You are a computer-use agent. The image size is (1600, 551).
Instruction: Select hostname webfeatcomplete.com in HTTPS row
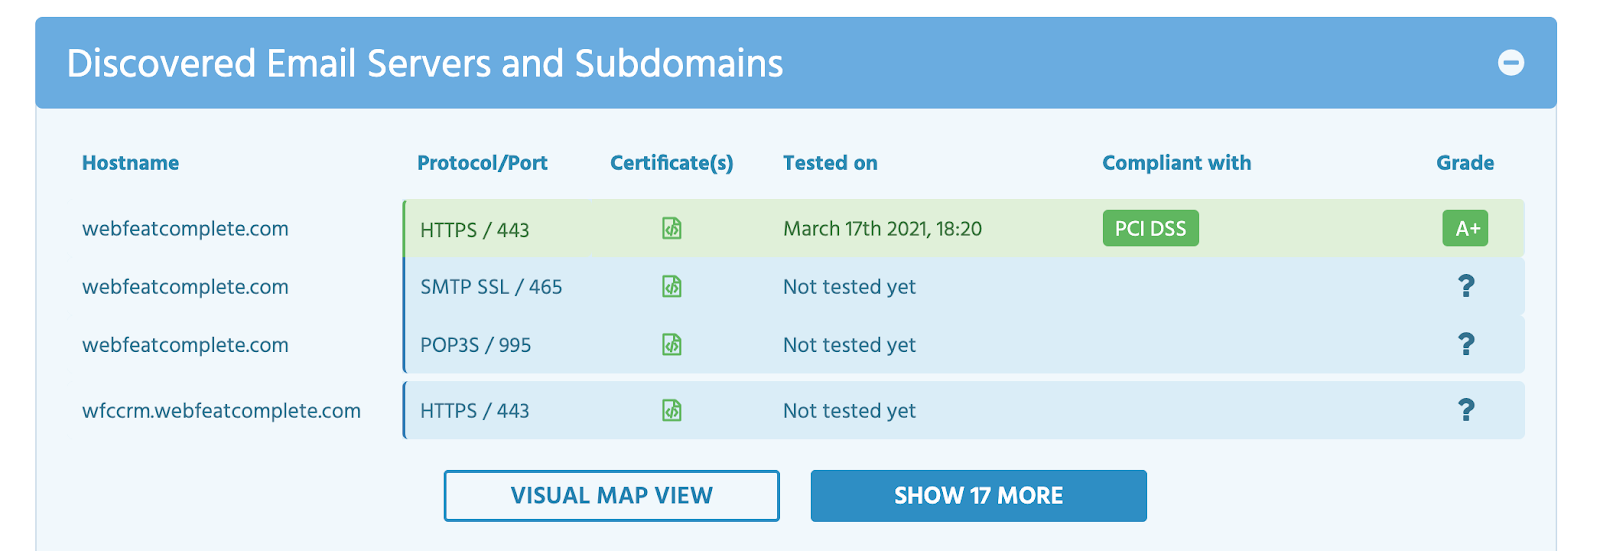(185, 229)
